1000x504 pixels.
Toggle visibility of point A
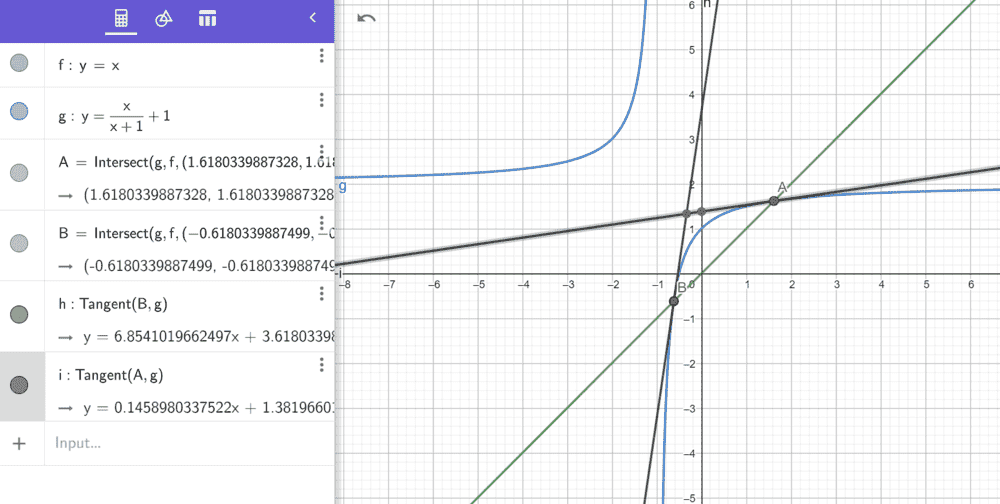(x=20, y=172)
